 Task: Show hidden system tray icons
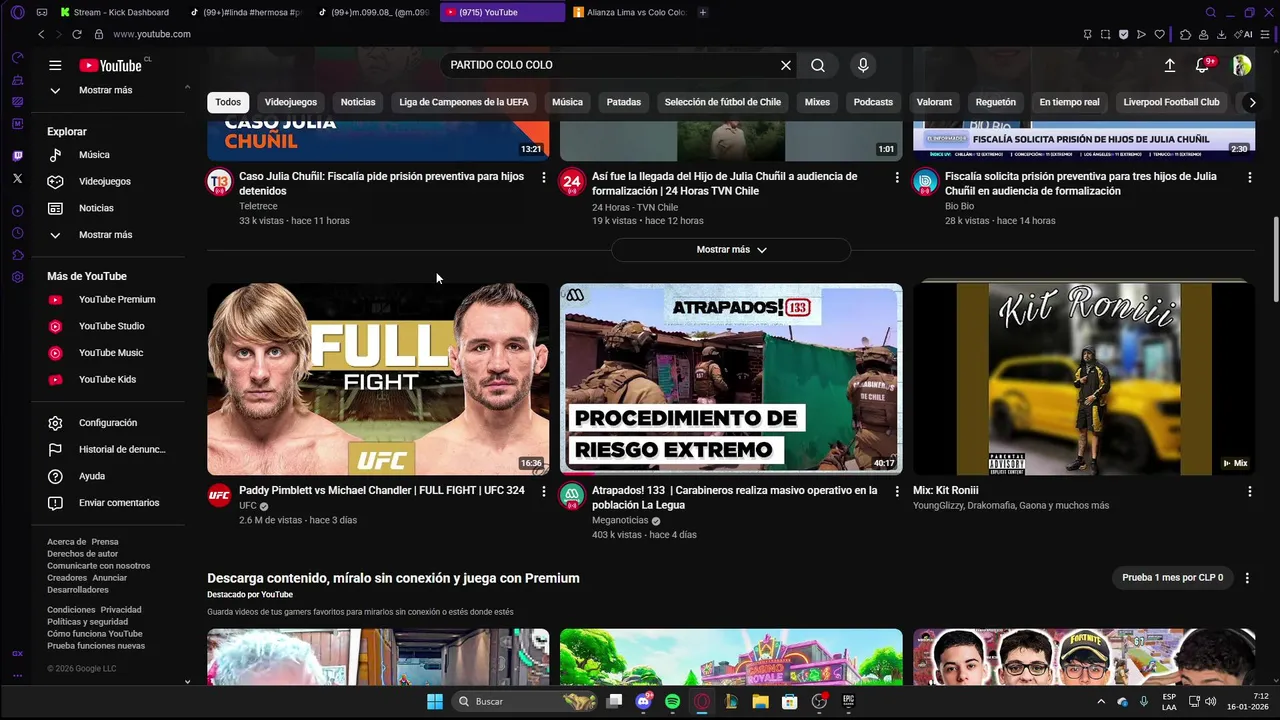tap(1101, 701)
